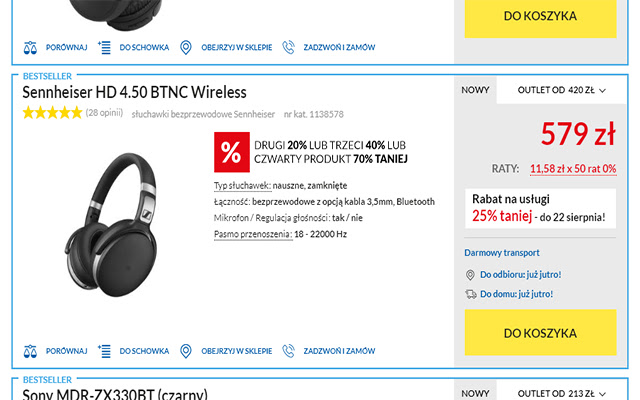Select the Nowy tab for Sony MDR-ZX330BT
This screenshot has height=400, width=640.
click(x=475, y=393)
